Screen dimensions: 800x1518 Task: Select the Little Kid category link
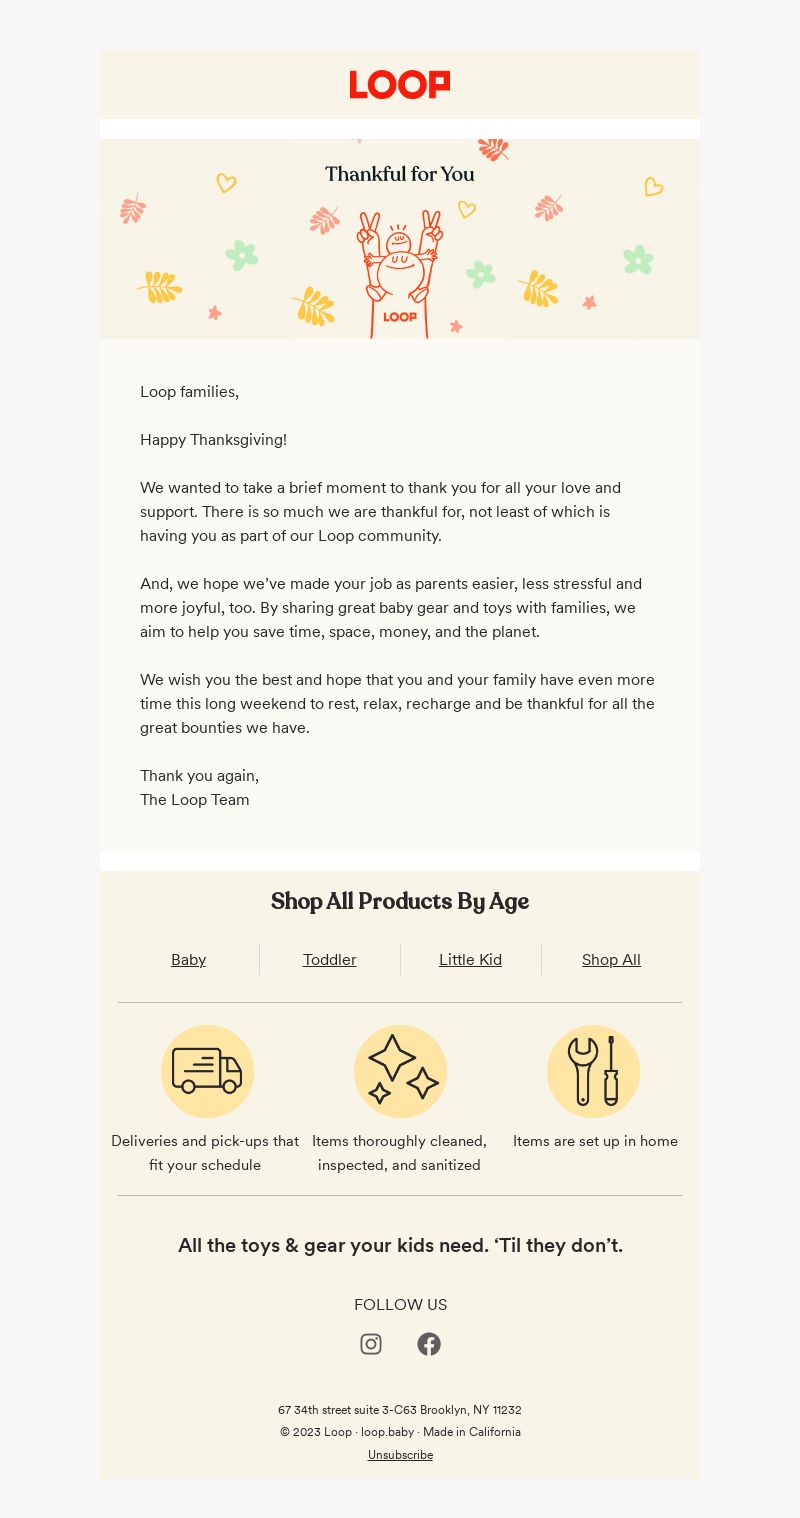click(x=470, y=960)
